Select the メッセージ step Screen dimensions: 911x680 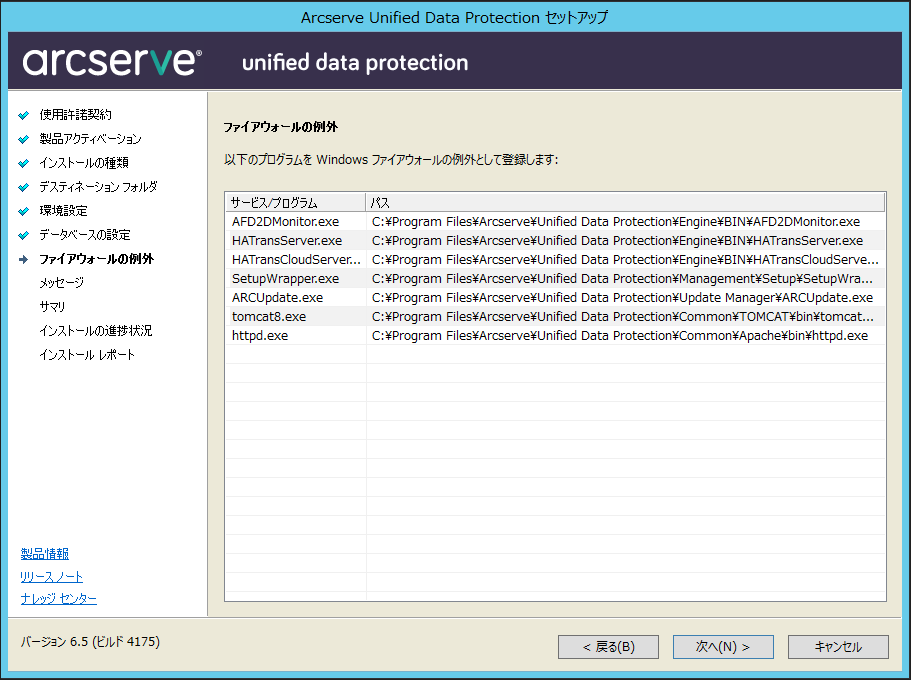click(62, 282)
